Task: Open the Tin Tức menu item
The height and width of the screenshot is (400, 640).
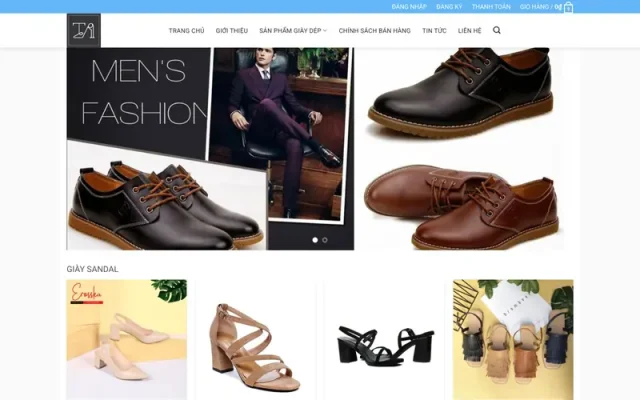Action: coord(434,31)
